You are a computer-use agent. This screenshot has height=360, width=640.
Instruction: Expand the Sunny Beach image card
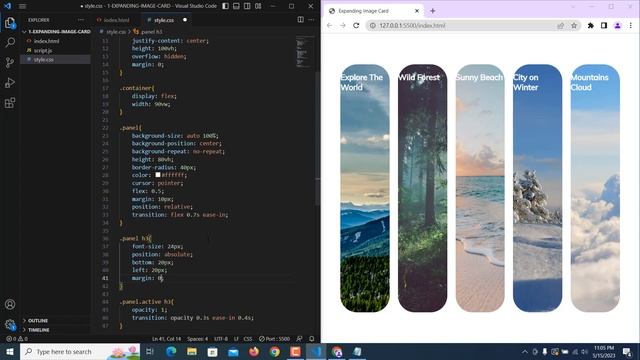(x=480, y=188)
